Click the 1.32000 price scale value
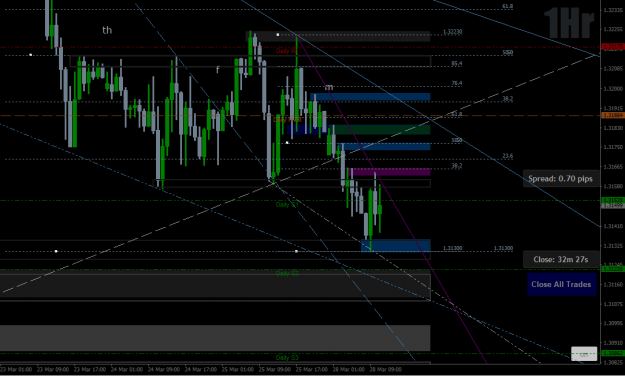This screenshot has height=376, width=625. (x=613, y=89)
